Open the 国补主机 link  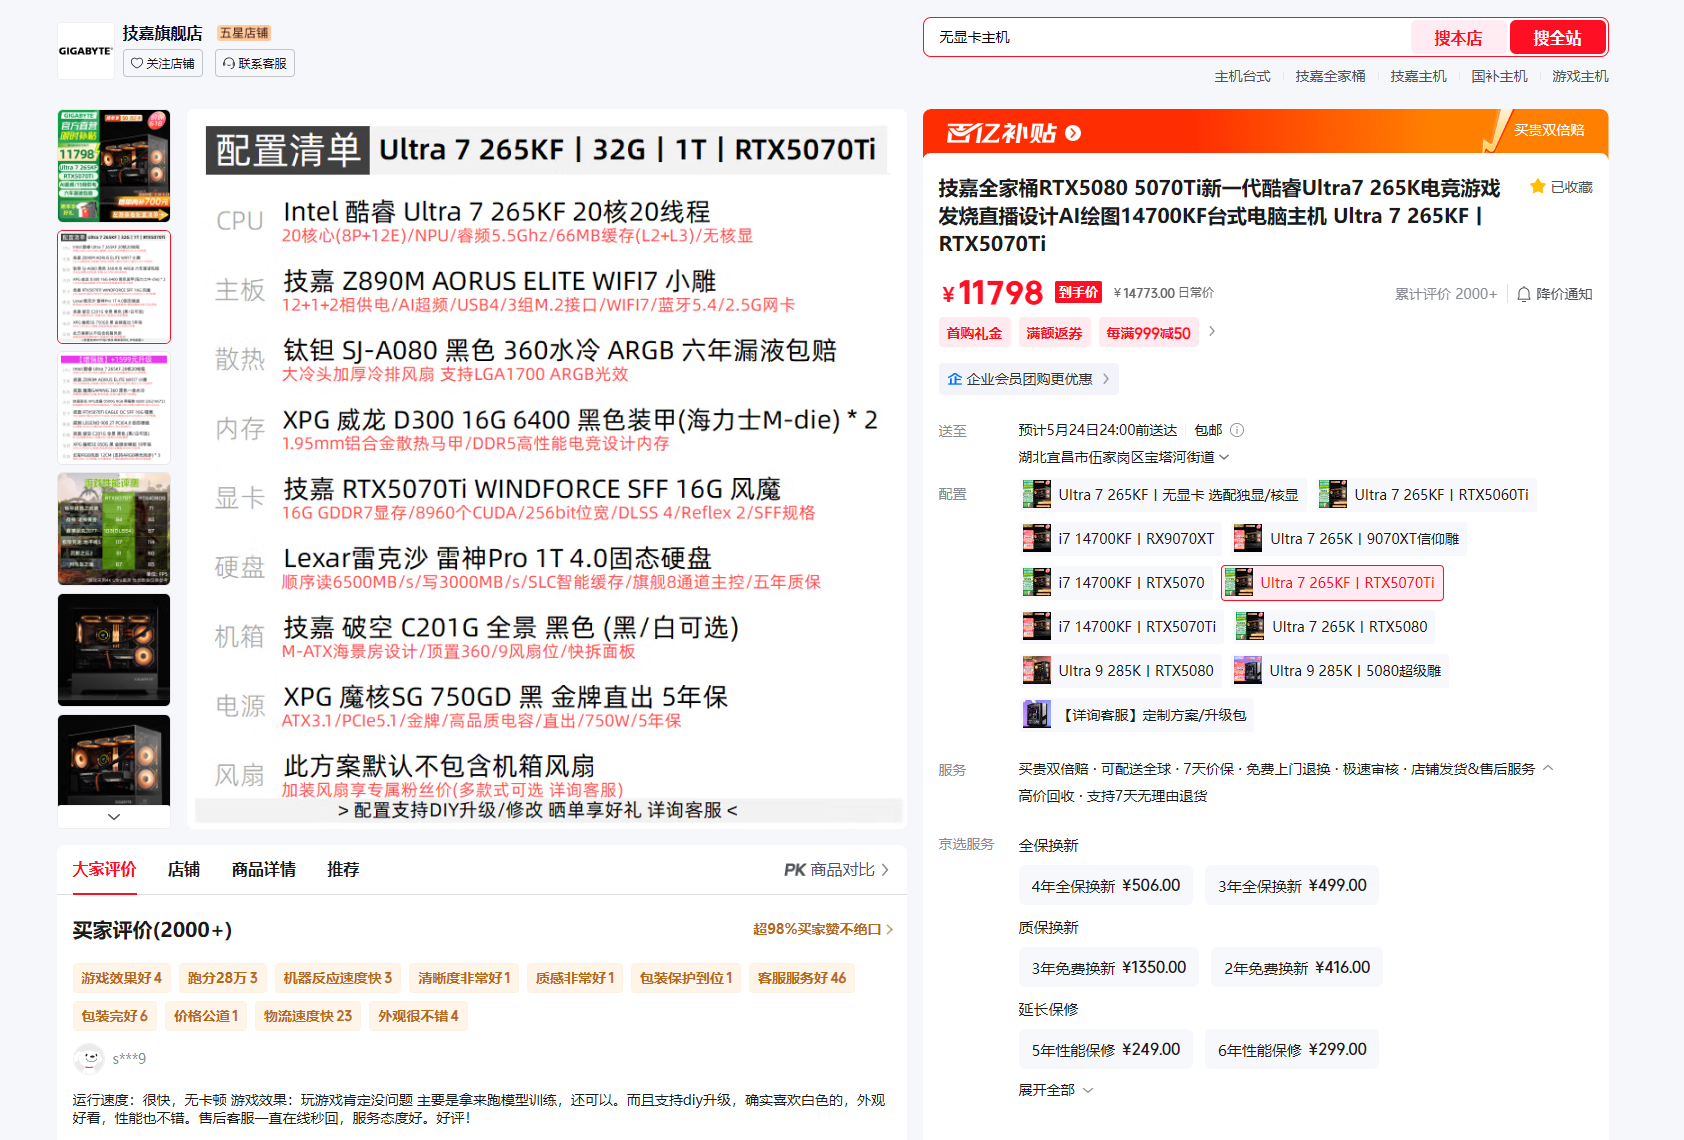pos(1499,76)
